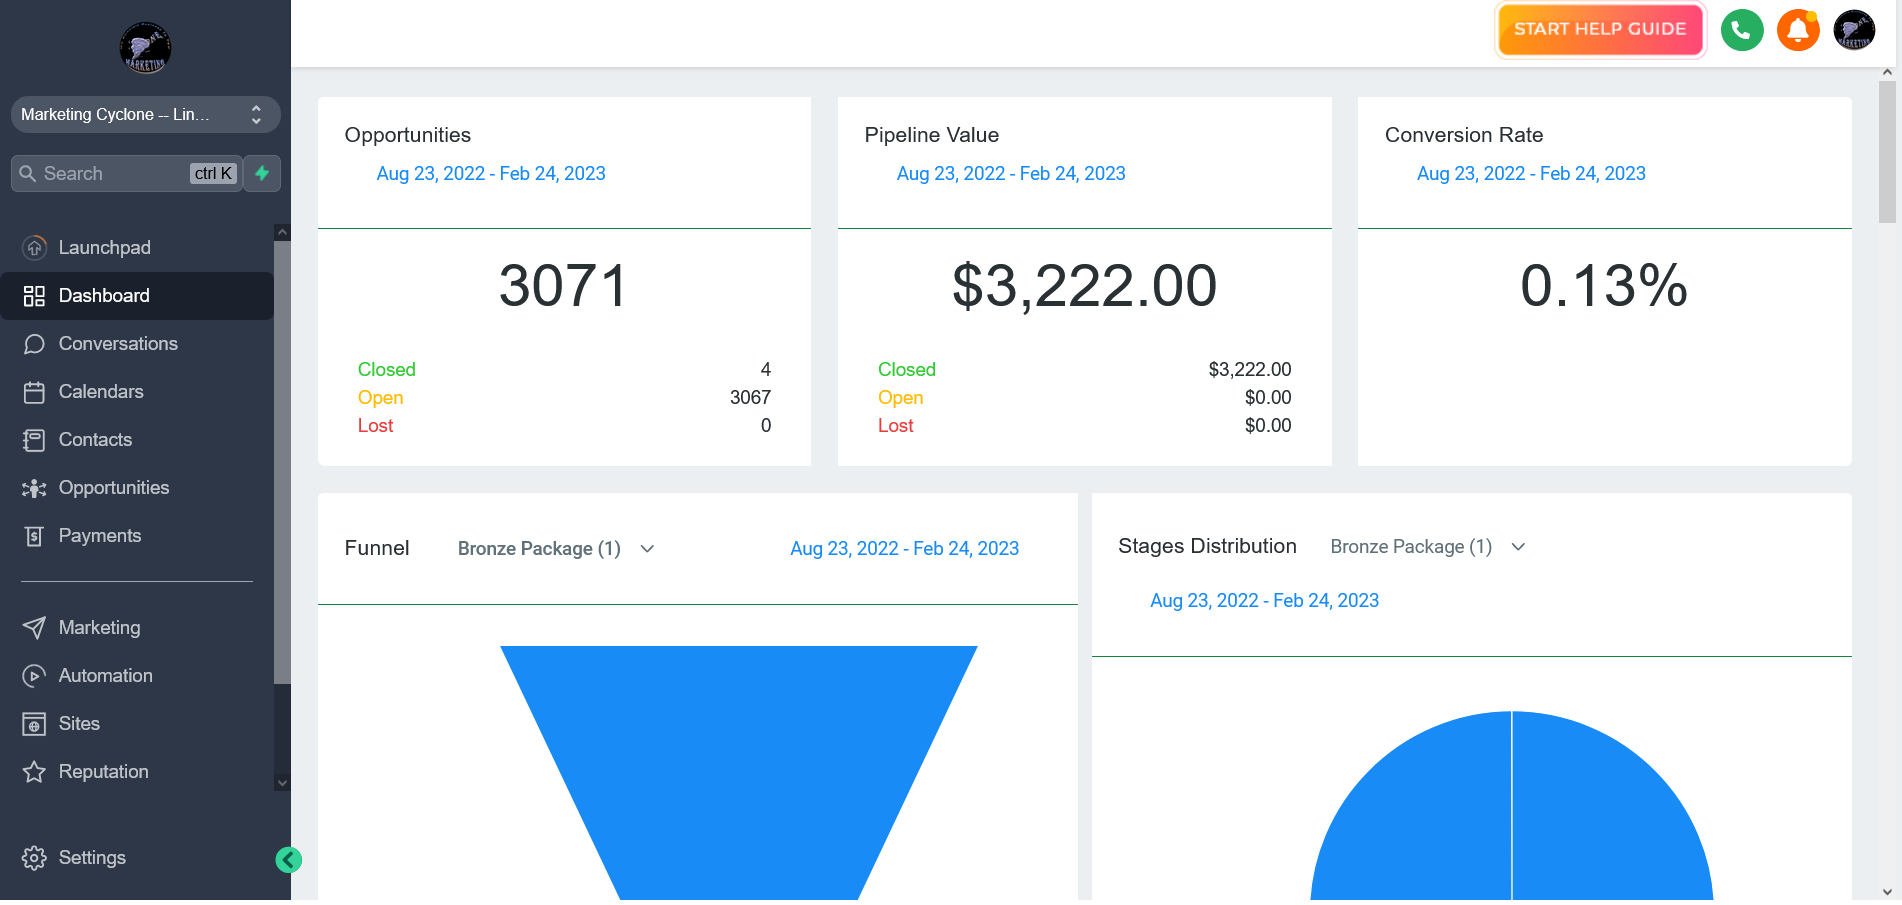Viewport: 1902px width, 905px height.
Task: Click the sidebar menu scroll-up arrow
Action: [282, 232]
